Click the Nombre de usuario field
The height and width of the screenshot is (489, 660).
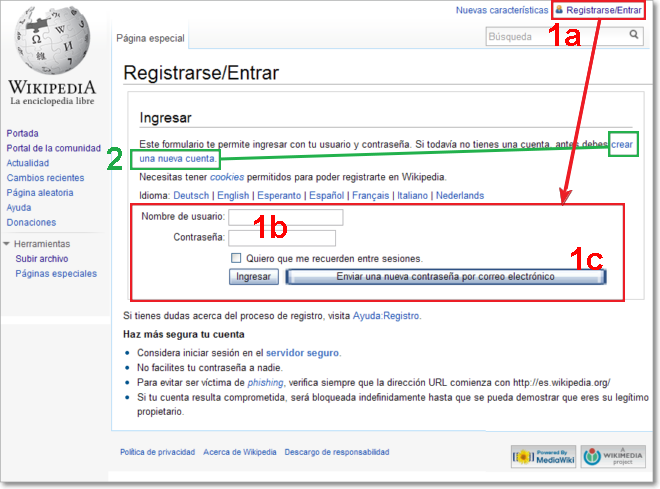tap(286, 218)
